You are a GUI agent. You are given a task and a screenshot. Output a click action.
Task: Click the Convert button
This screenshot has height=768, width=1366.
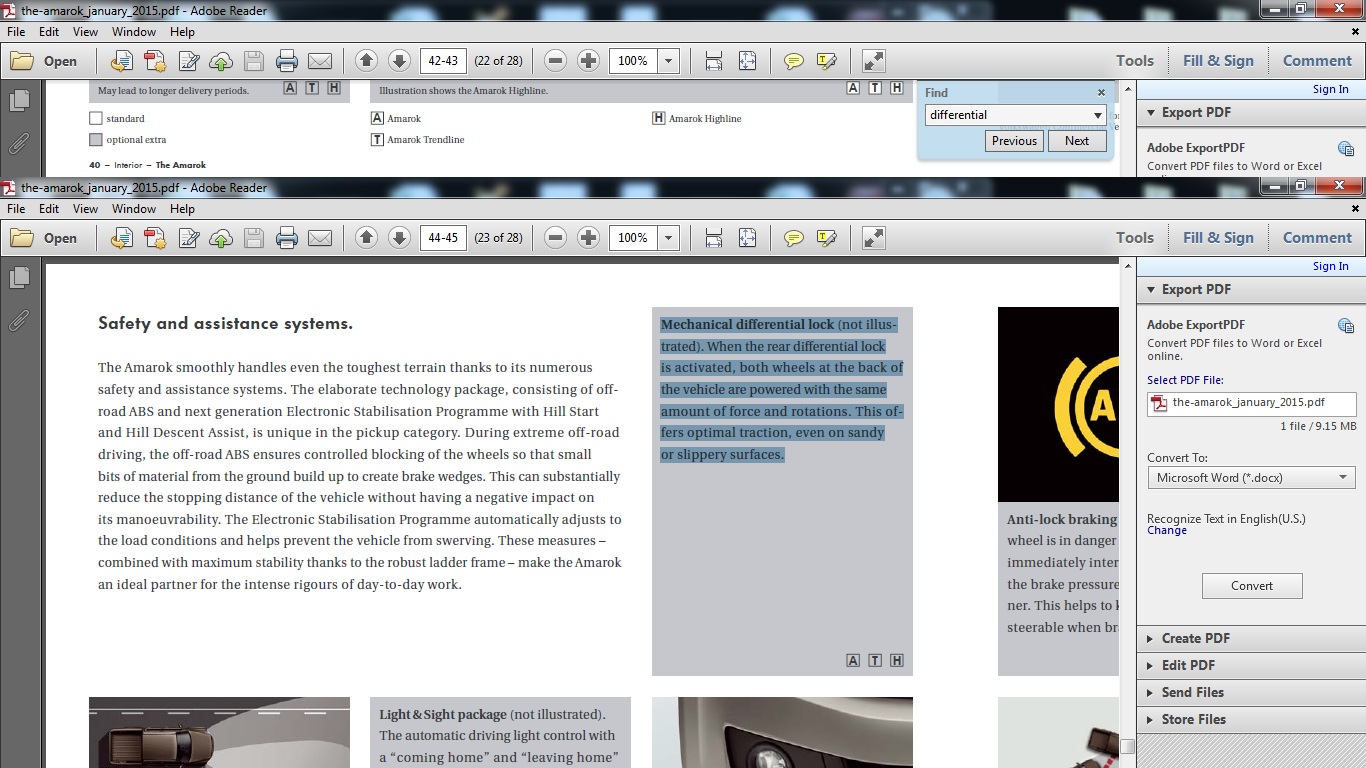1251,586
